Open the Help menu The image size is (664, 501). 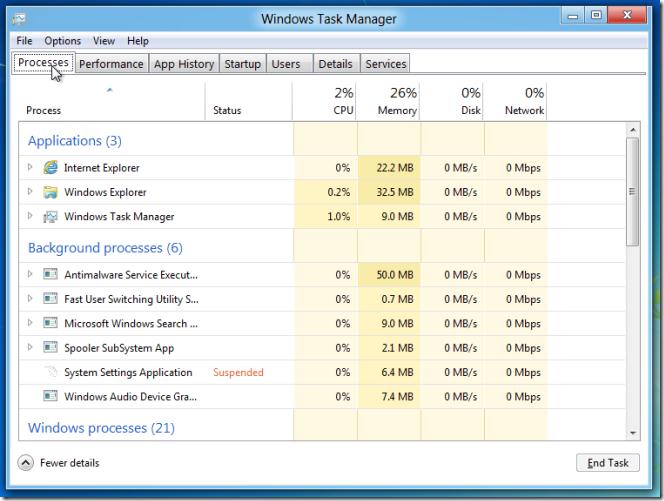[138, 41]
